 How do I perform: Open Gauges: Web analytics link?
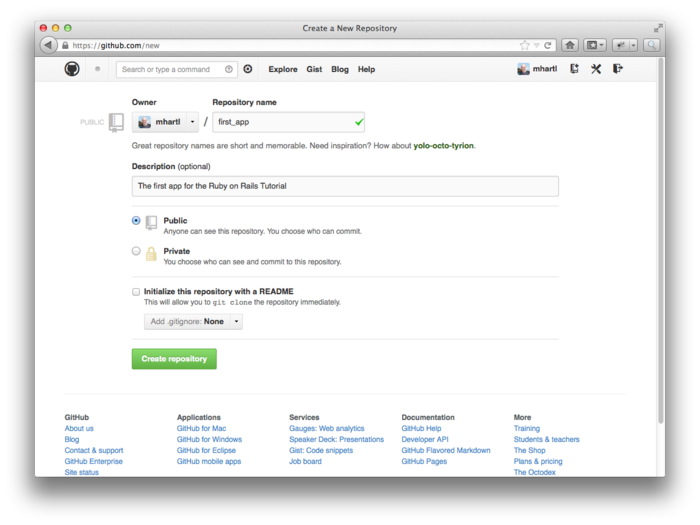[x=327, y=429]
